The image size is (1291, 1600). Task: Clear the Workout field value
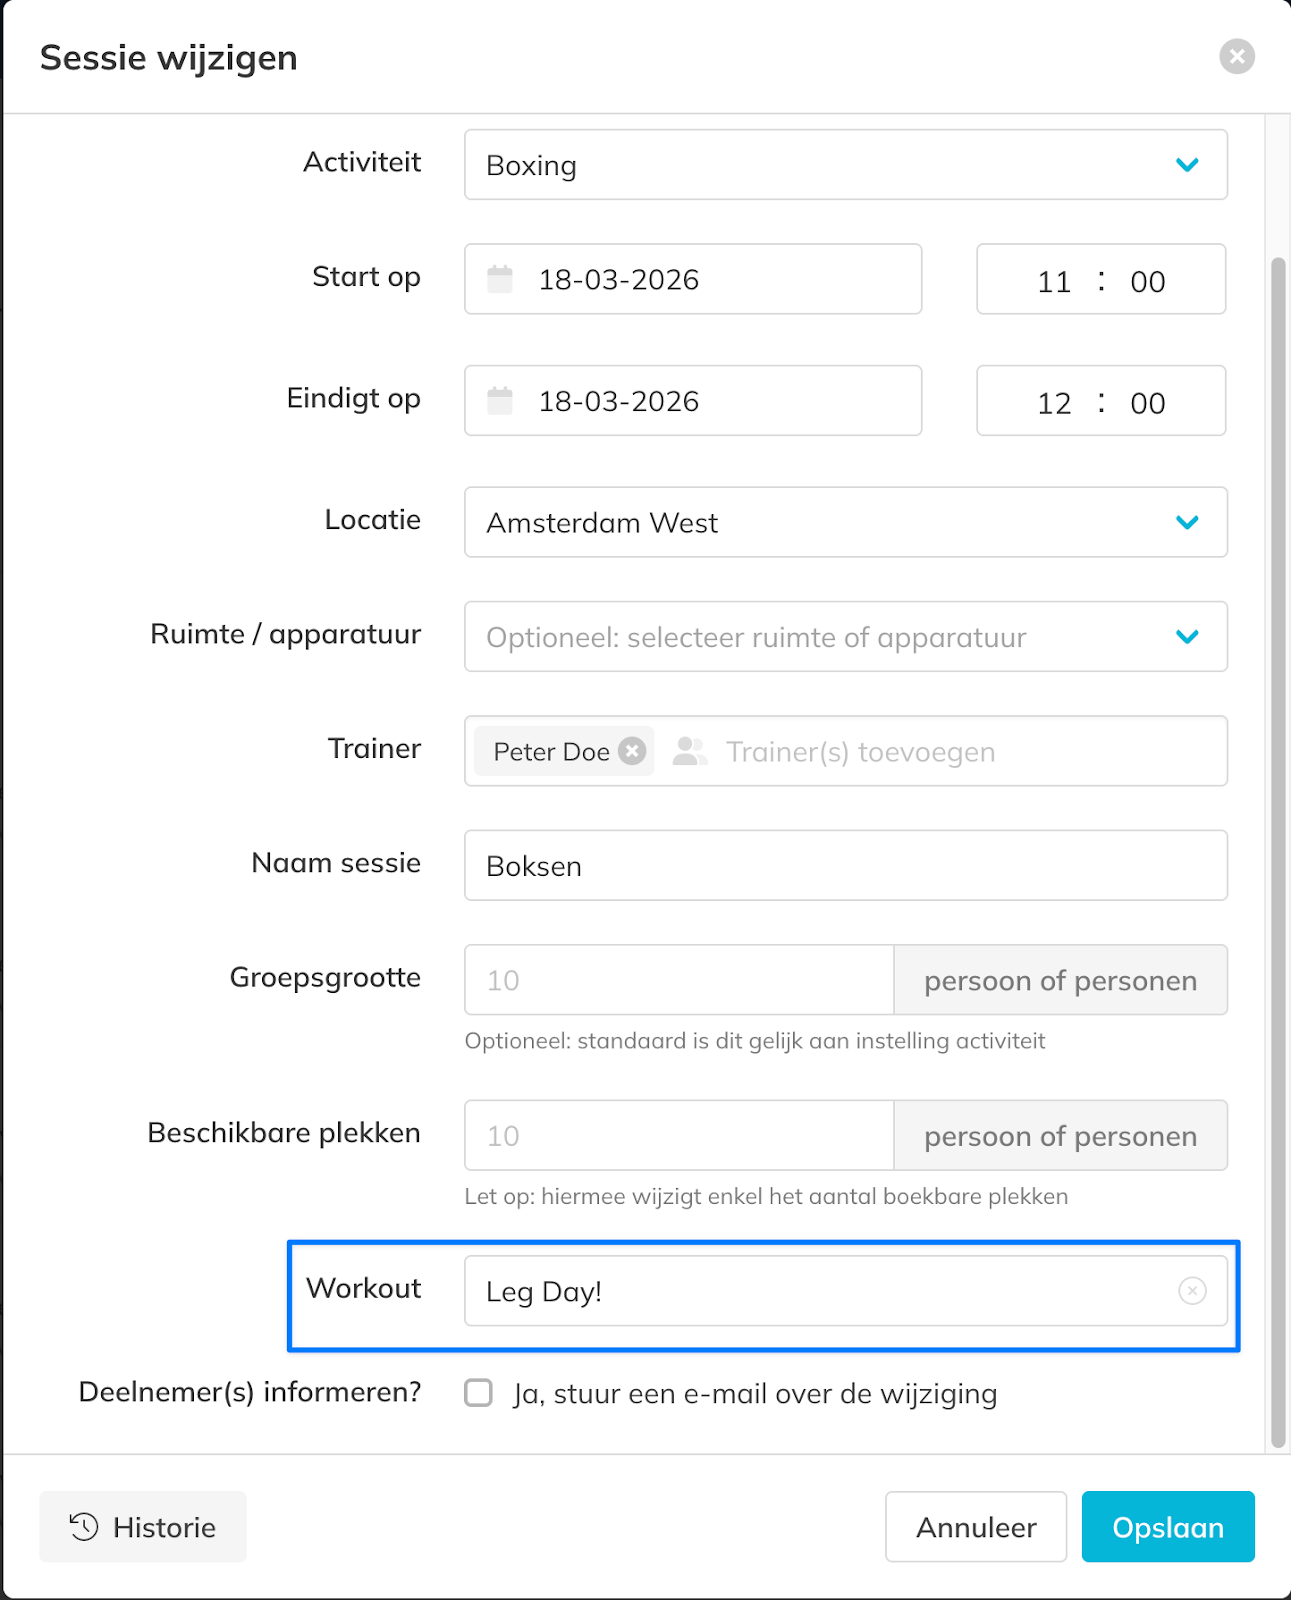pyautogui.click(x=1192, y=1291)
